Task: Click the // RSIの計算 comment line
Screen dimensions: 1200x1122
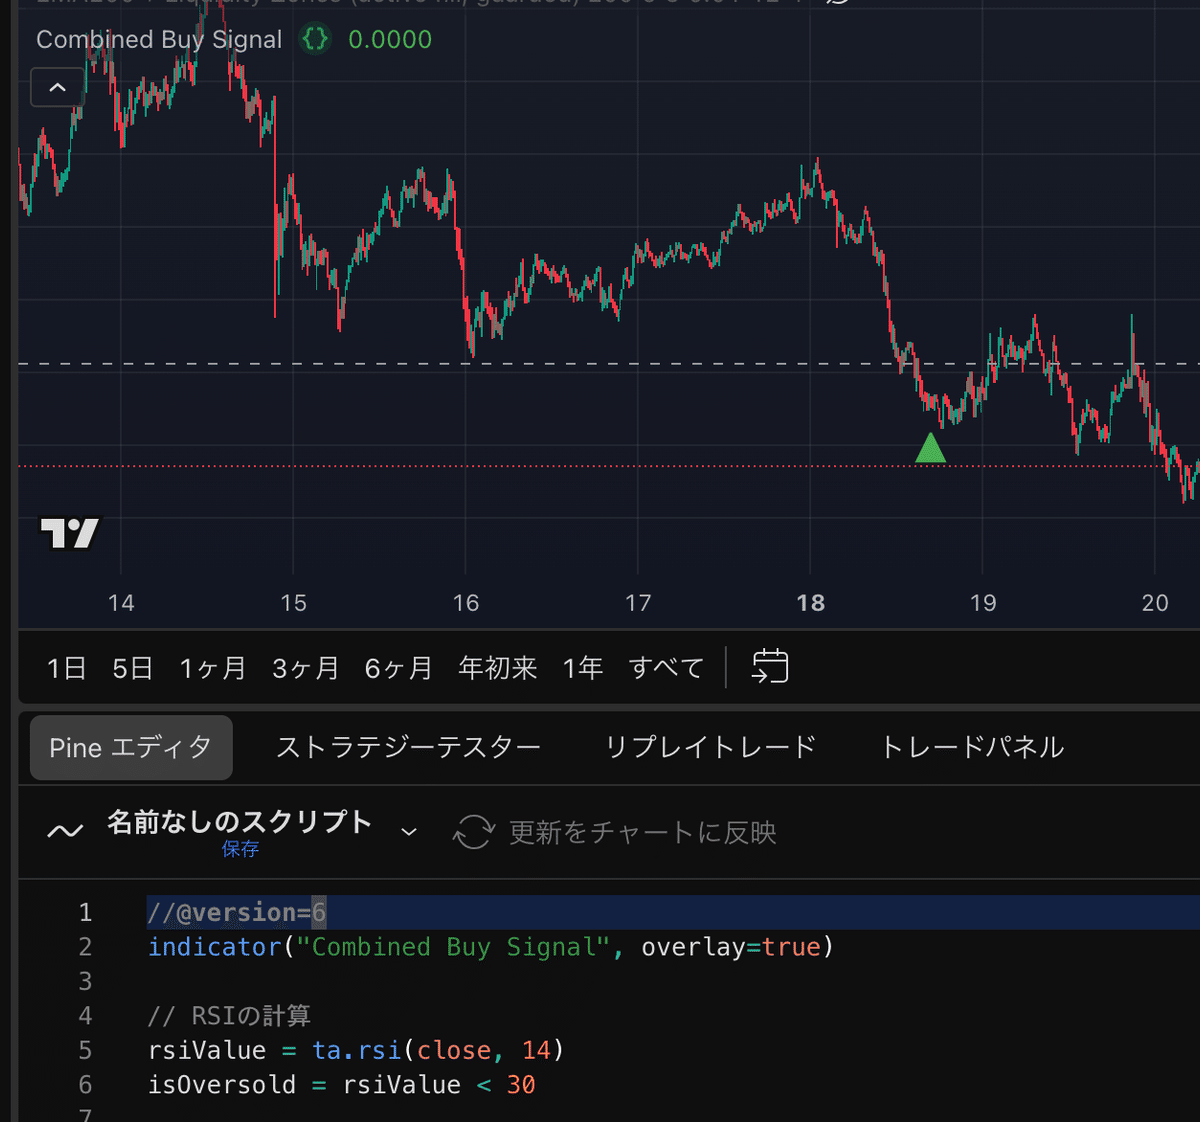Action: point(229,1016)
